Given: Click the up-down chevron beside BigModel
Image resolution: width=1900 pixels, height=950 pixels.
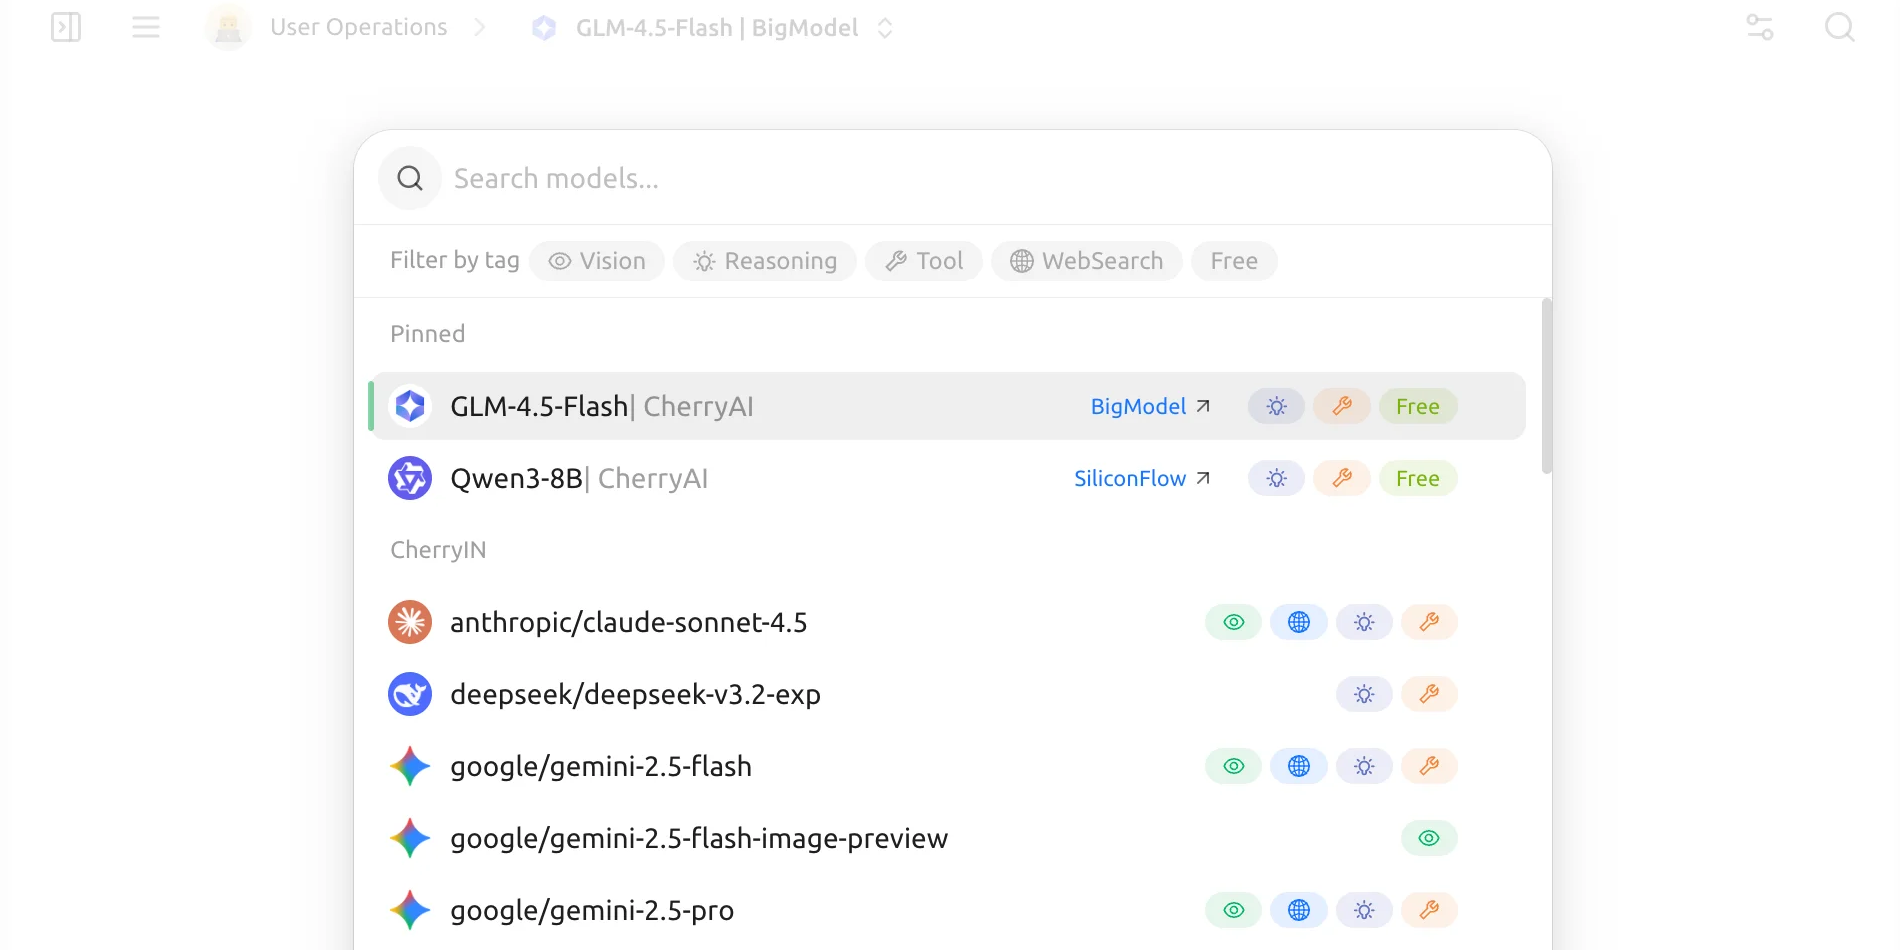Looking at the screenshot, I should 885,28.
